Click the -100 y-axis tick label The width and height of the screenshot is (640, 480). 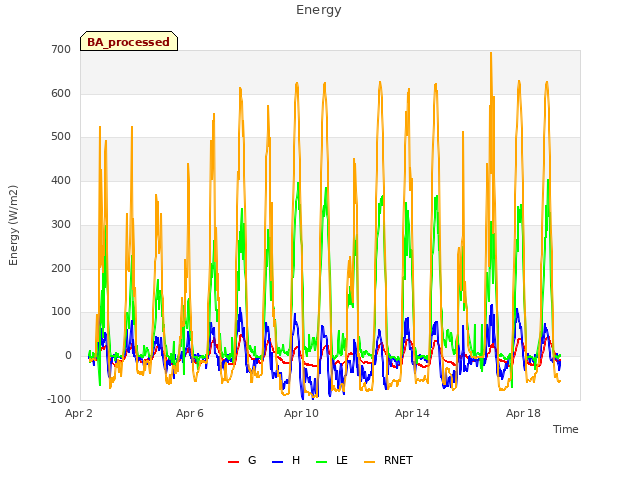click(59, 399)
